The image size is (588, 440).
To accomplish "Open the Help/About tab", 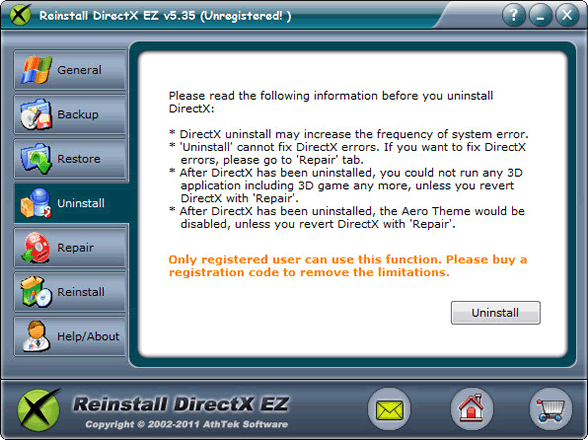I will (70, 336).
